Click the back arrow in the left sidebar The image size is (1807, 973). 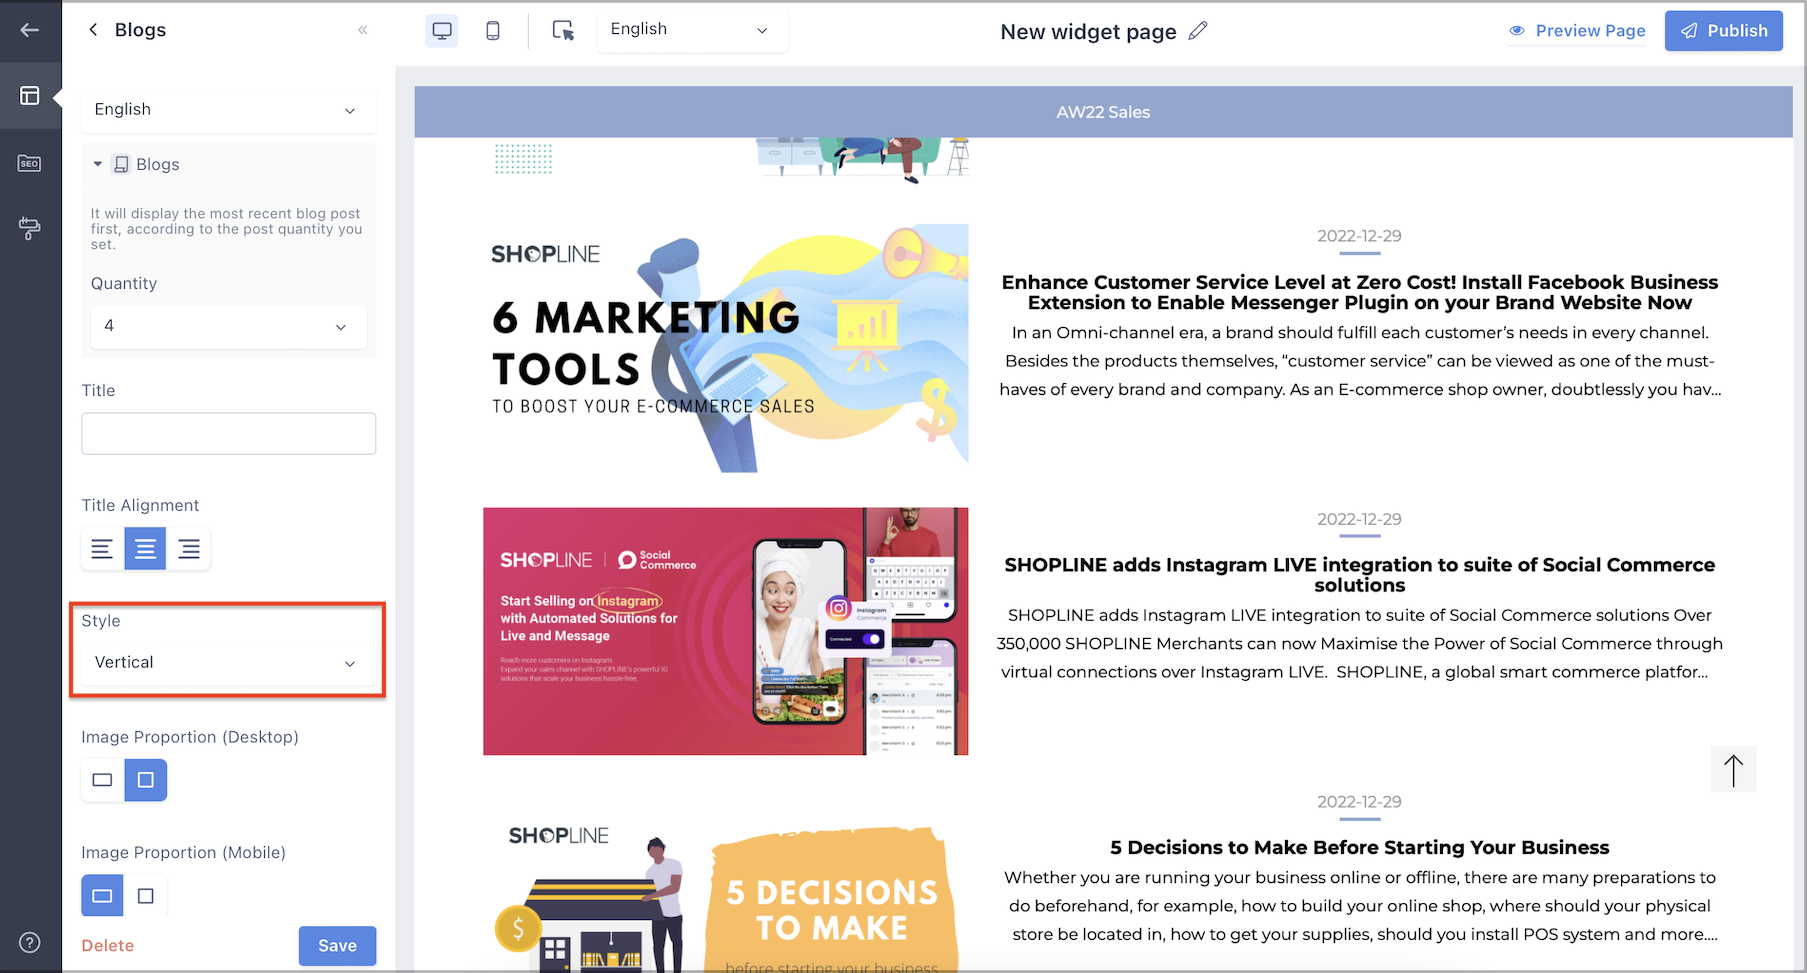(x=30, y=30)
